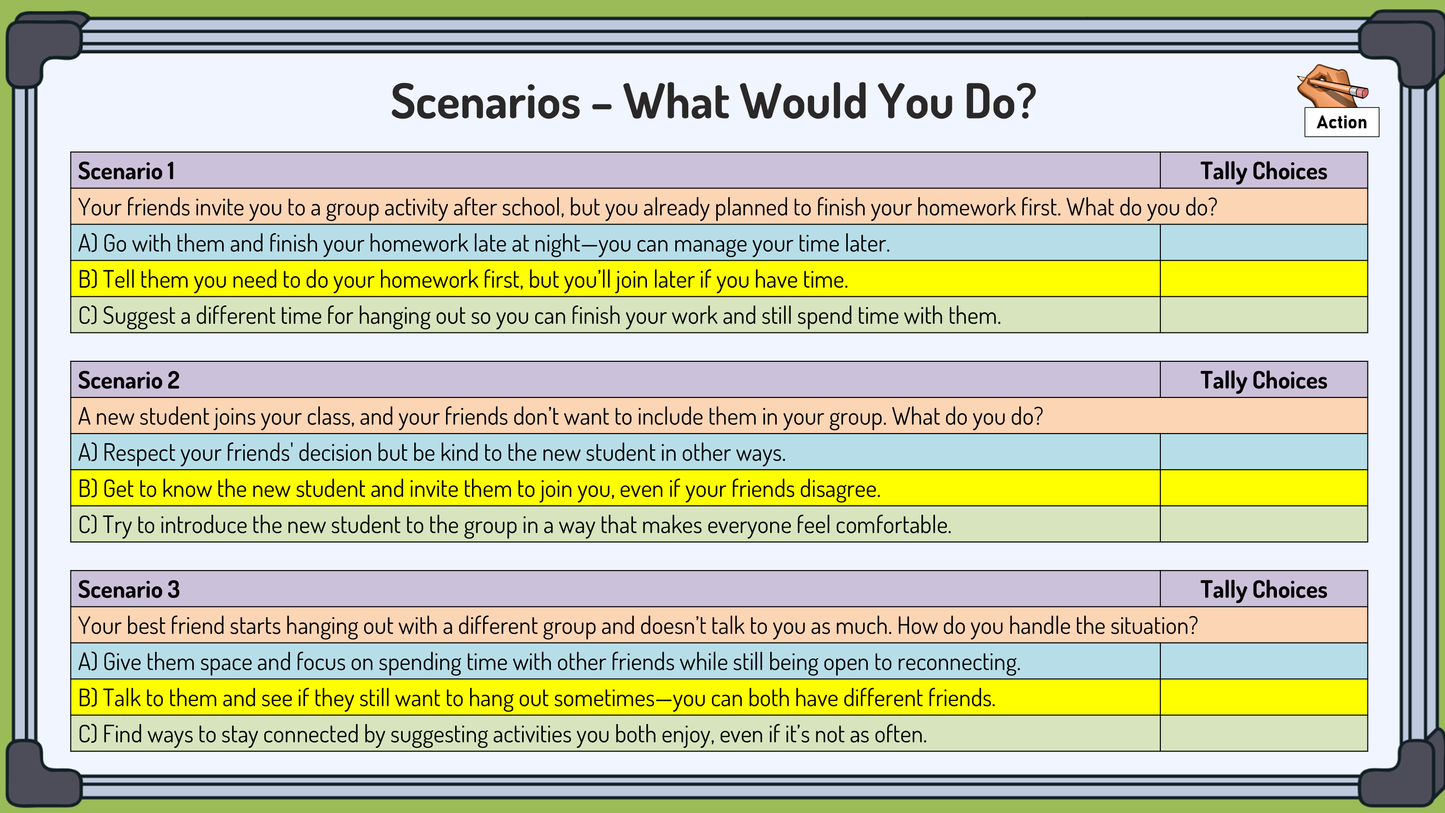Click tally cell beside 'Respect your friends' decision'

click(x=1263, y=452)
